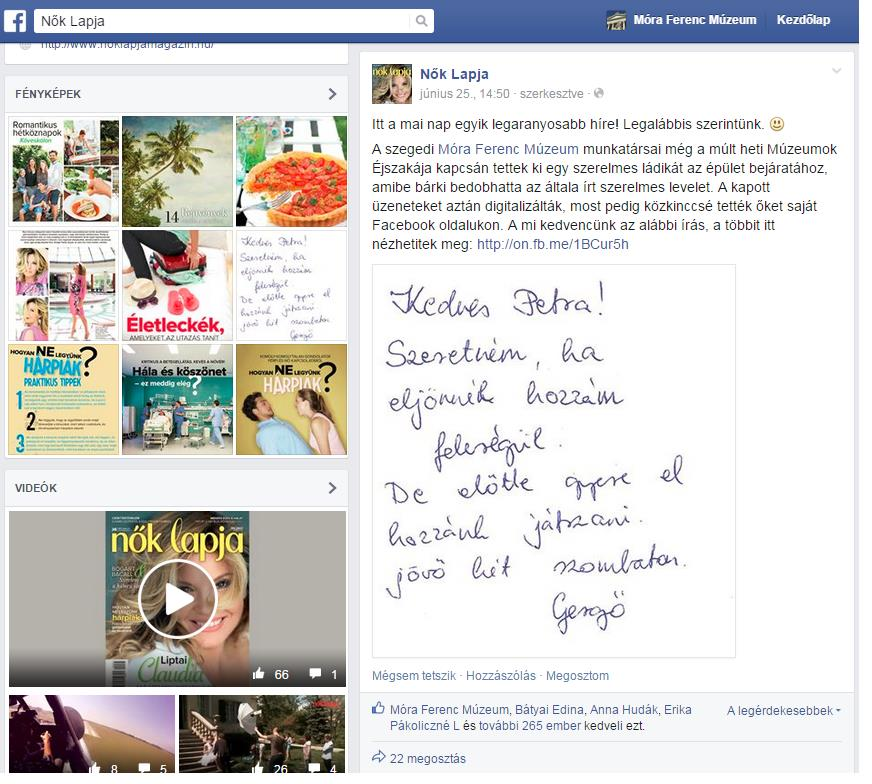Open the small handwritten letter thumbnail
Image resolution: width=872 pixels, height=784 pixels.
(291, 285)
